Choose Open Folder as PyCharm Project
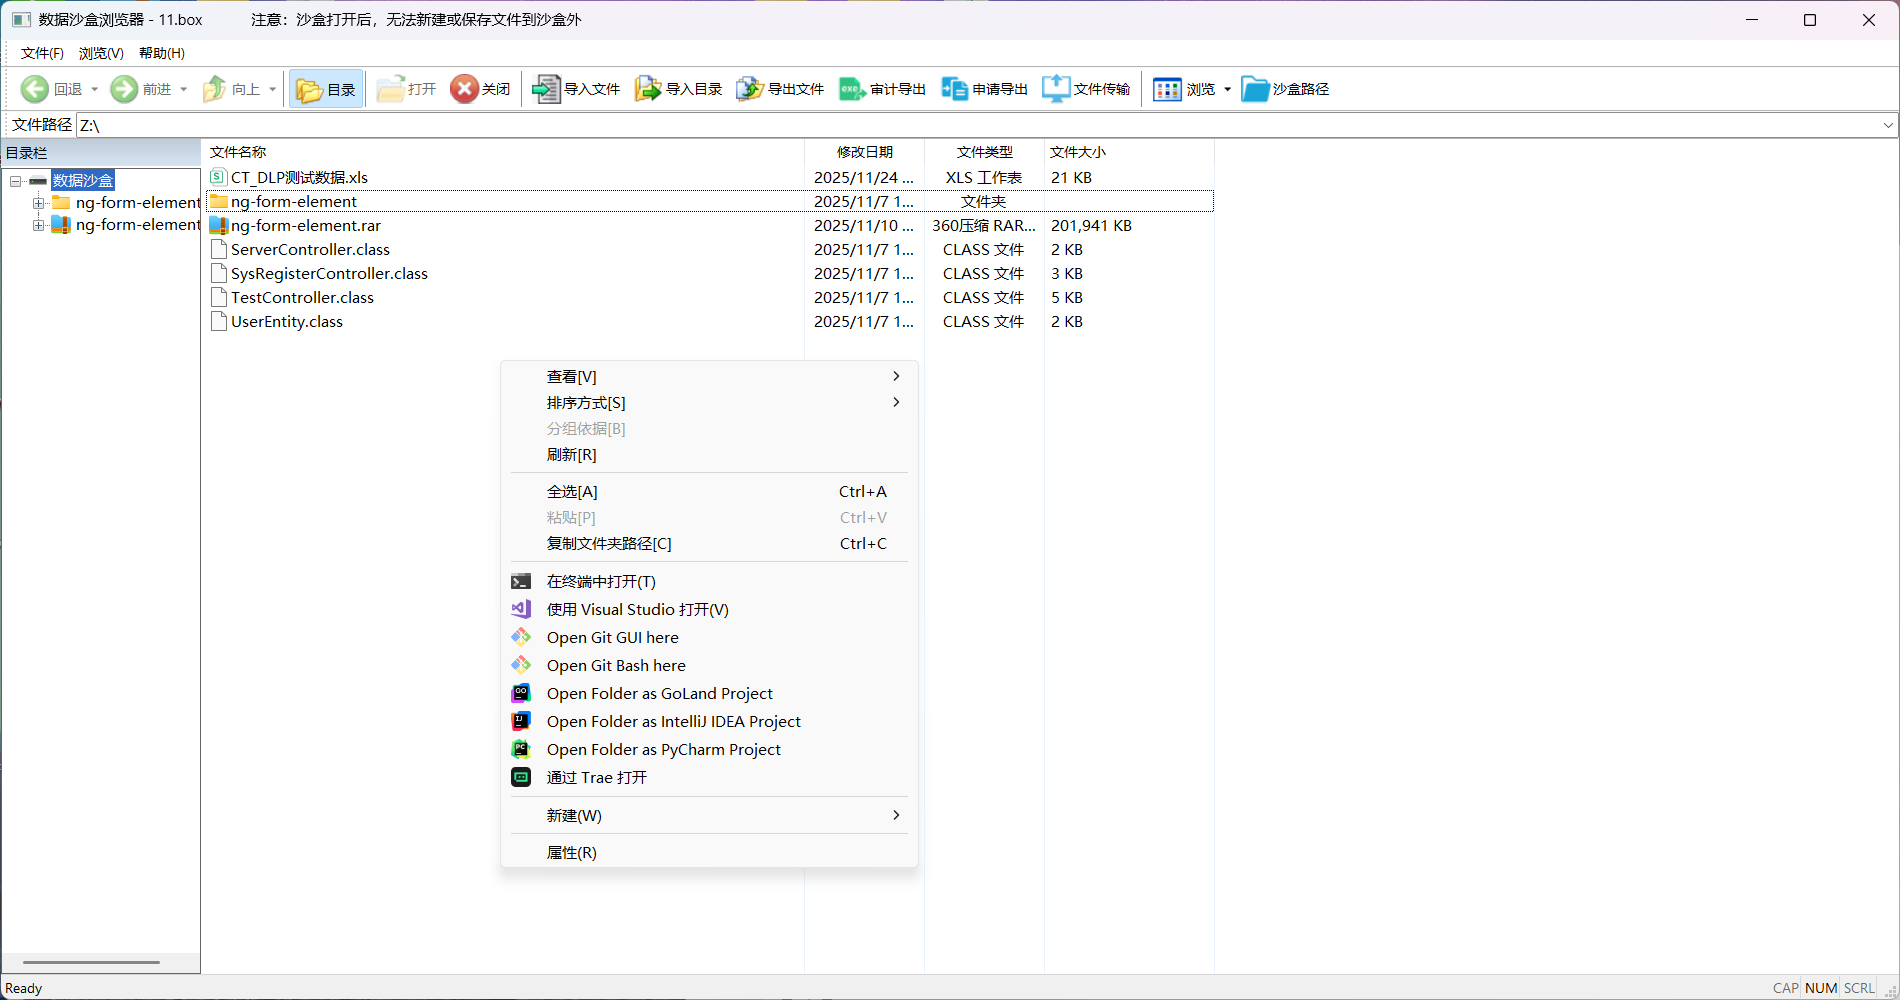 (663, 749)
